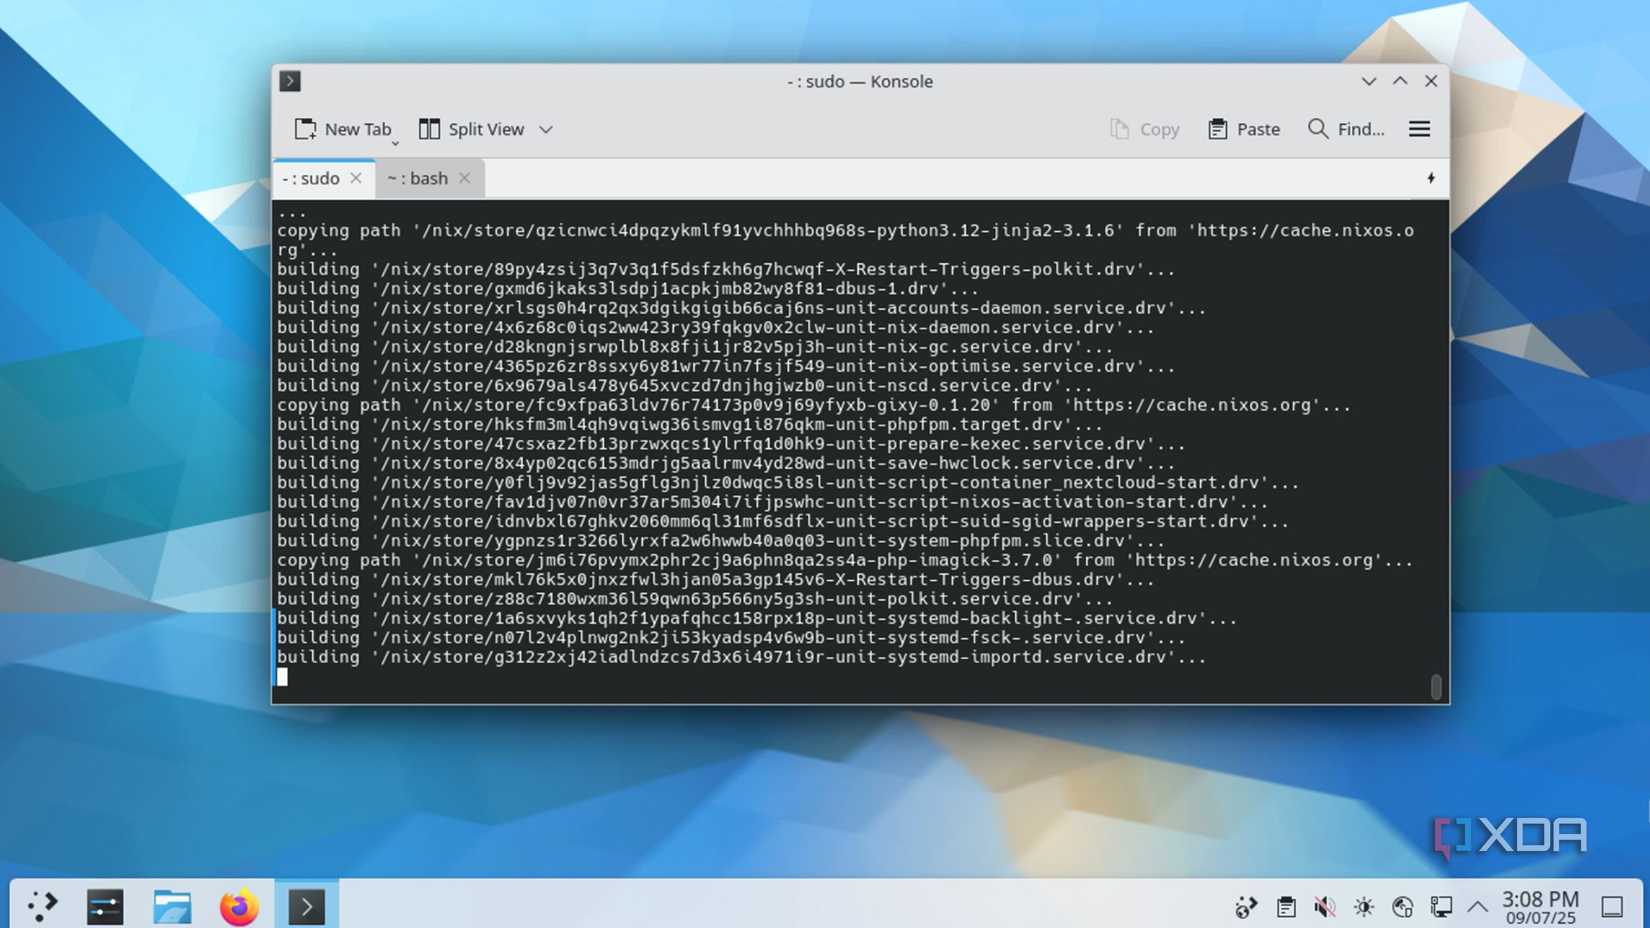This screenshot has height=928, width=1650.
Task: Close the bash tab
Action: pyautogui.click(x=463, y=178)
